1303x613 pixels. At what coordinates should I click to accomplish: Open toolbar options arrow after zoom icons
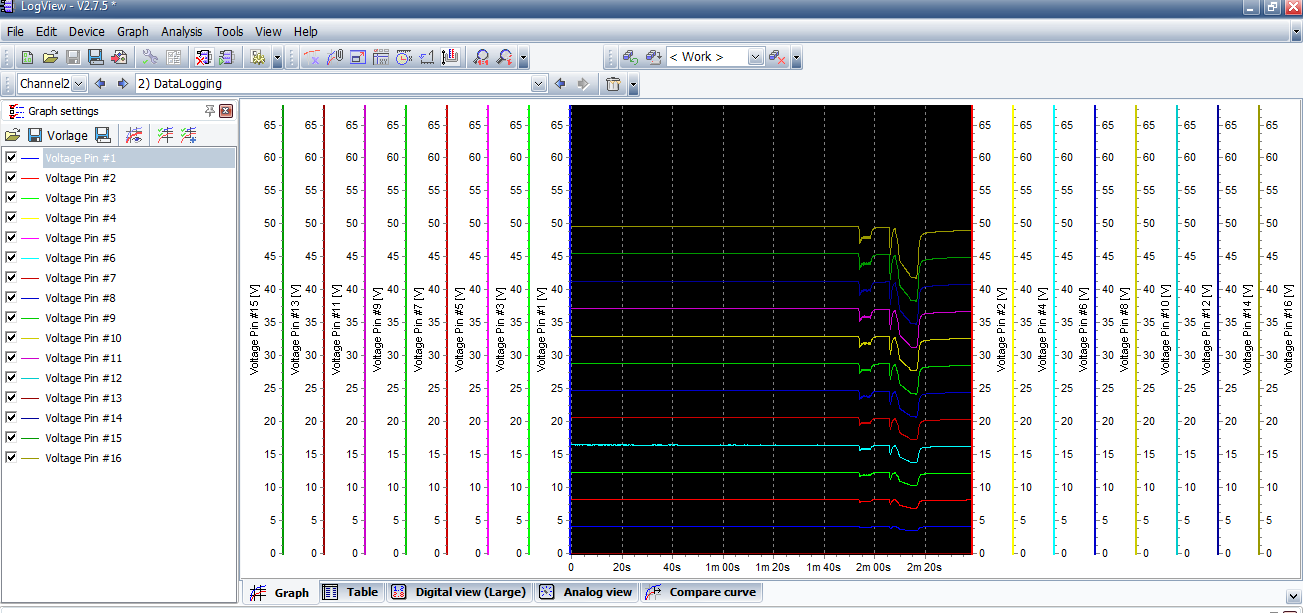[x=524, y=57]
